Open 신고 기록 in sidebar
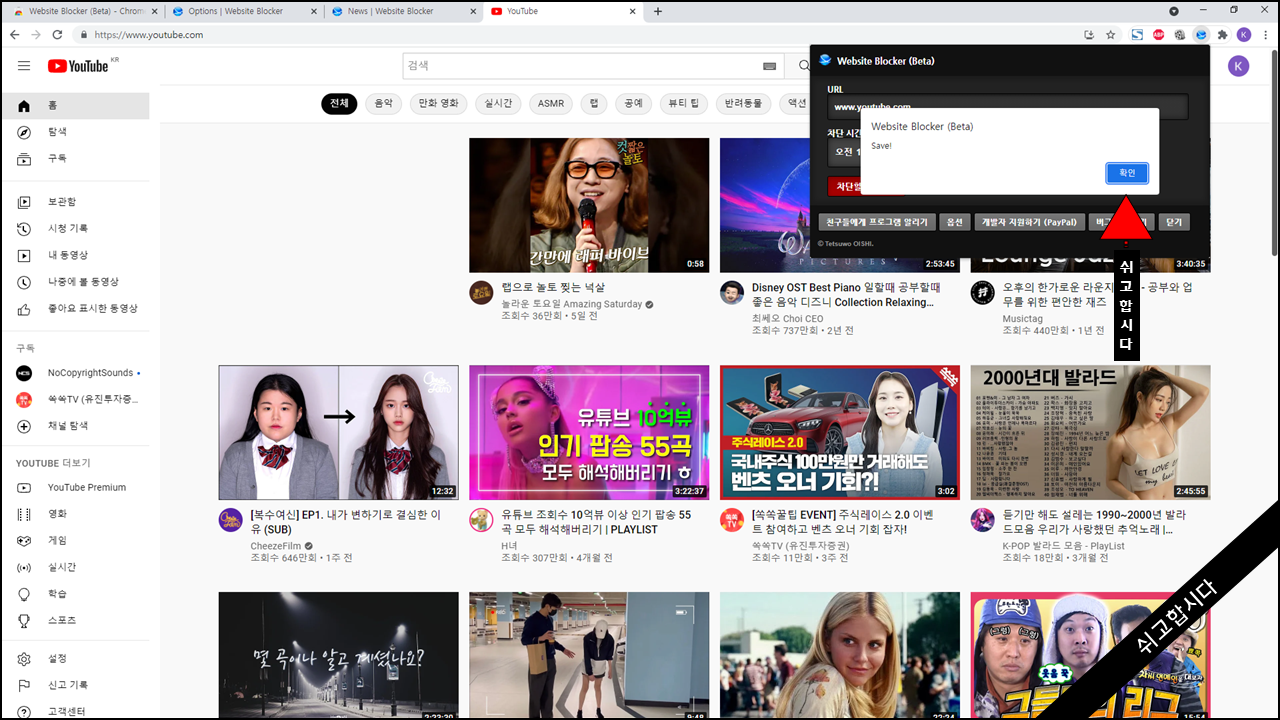1280x720 pixels. tap(75, 685)
